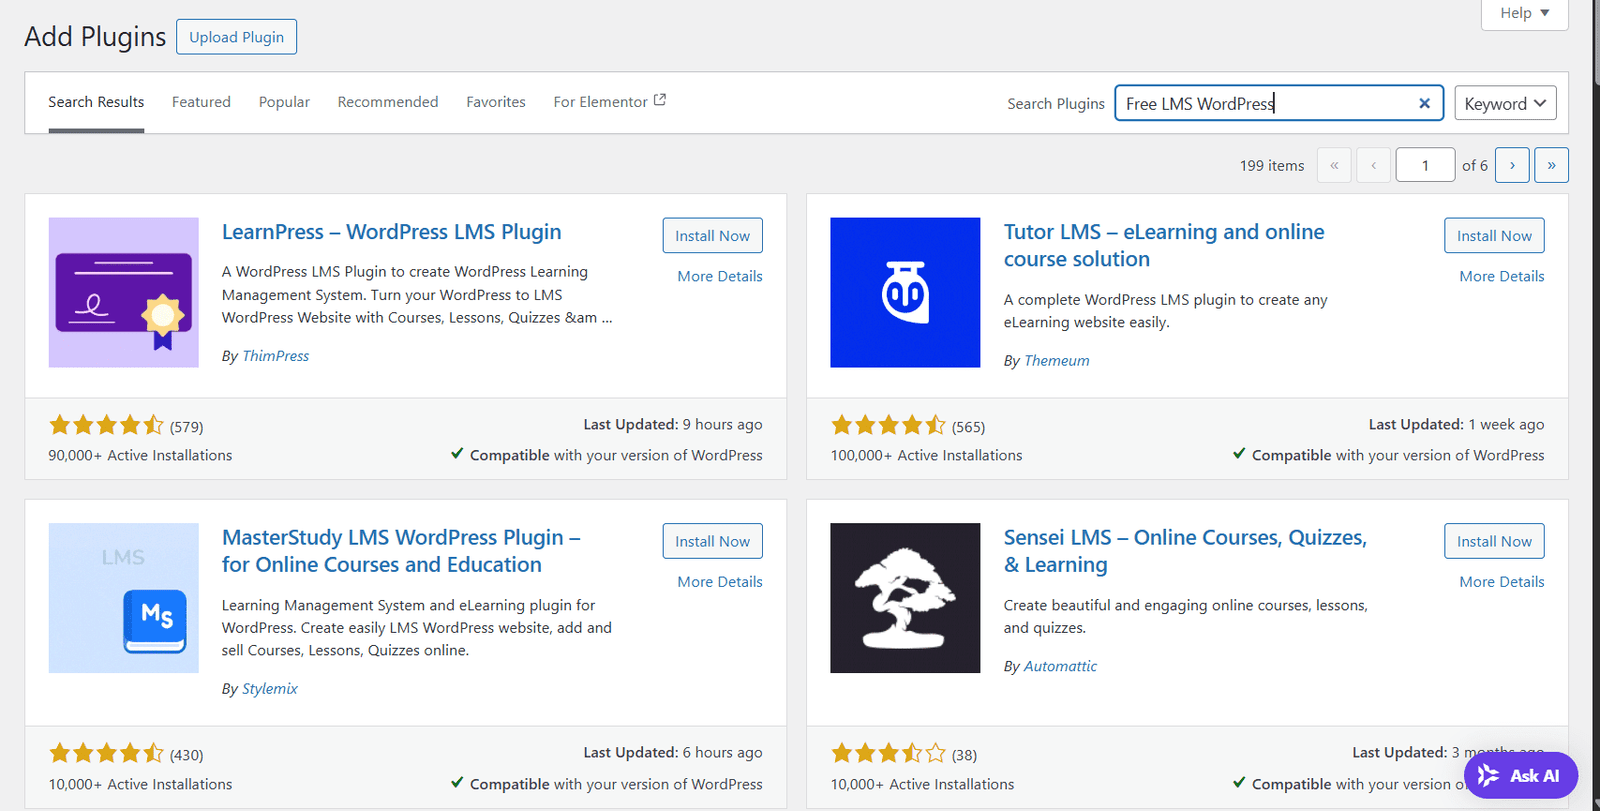Open the Ask AI assistant button
This screenshot has width=1600, height=811.
(1521, 775)
